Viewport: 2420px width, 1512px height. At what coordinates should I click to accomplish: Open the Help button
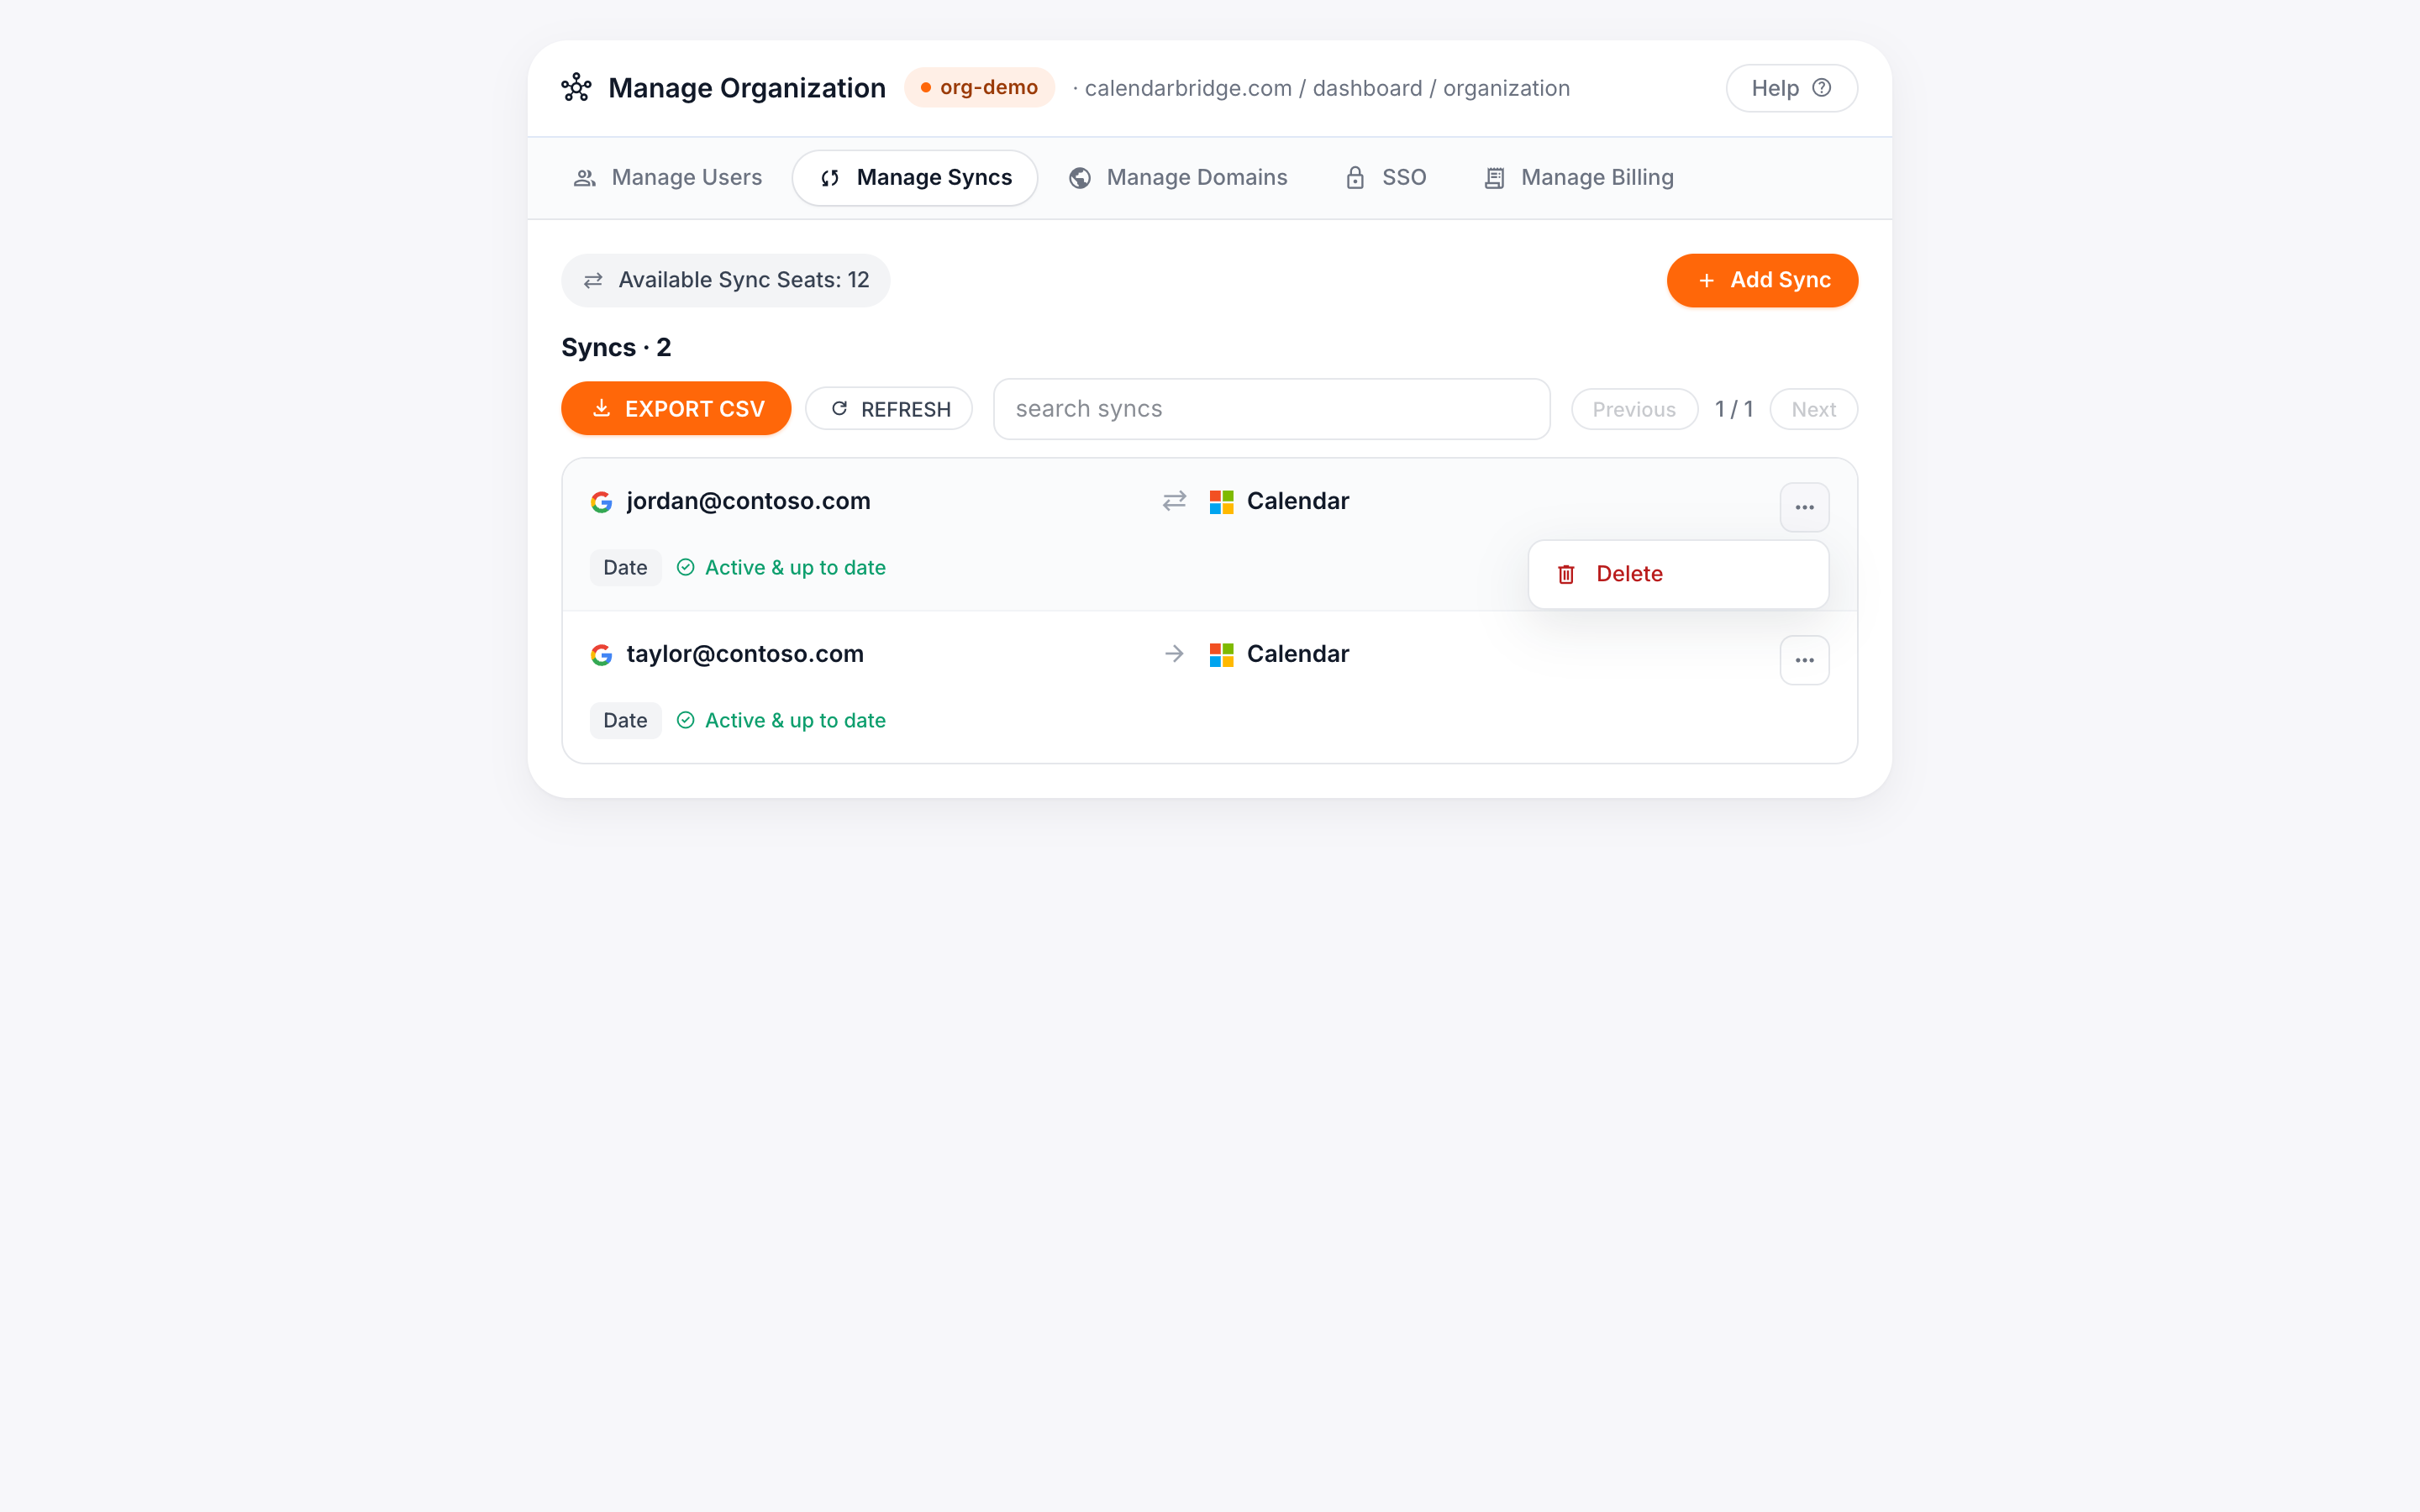tap(1791, 88)
